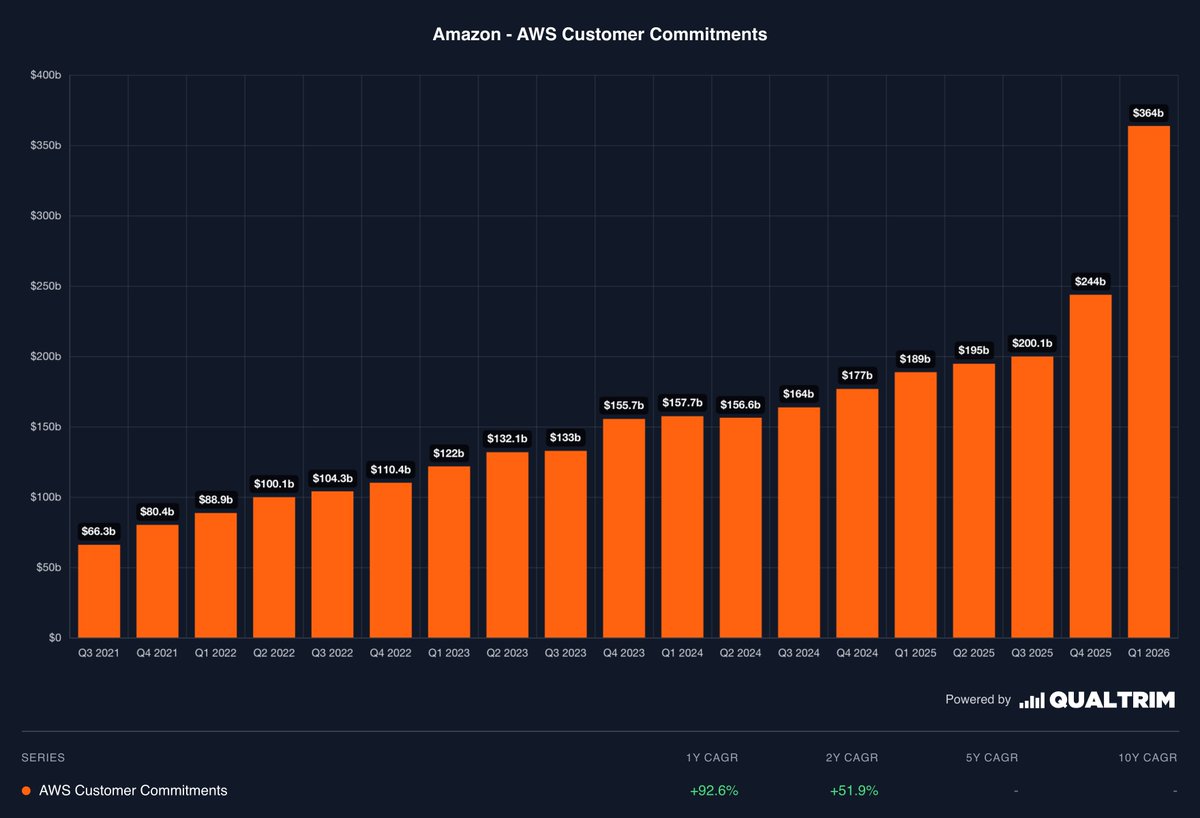Click the $88.9b data label
The width and height of the screenshot is (1200, 818).
click(x=216, y=500)
